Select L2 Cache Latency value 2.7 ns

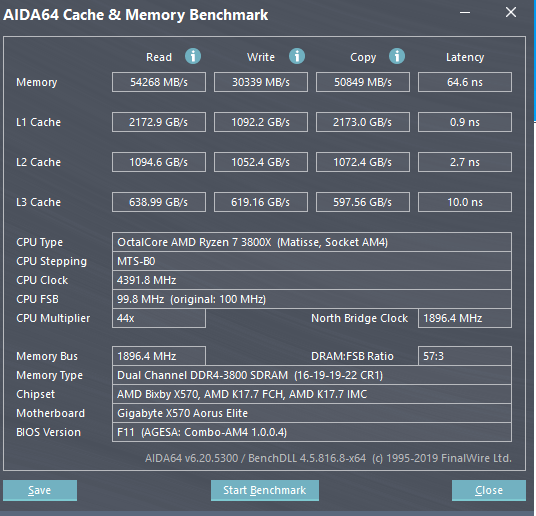(x=465, y=162)
